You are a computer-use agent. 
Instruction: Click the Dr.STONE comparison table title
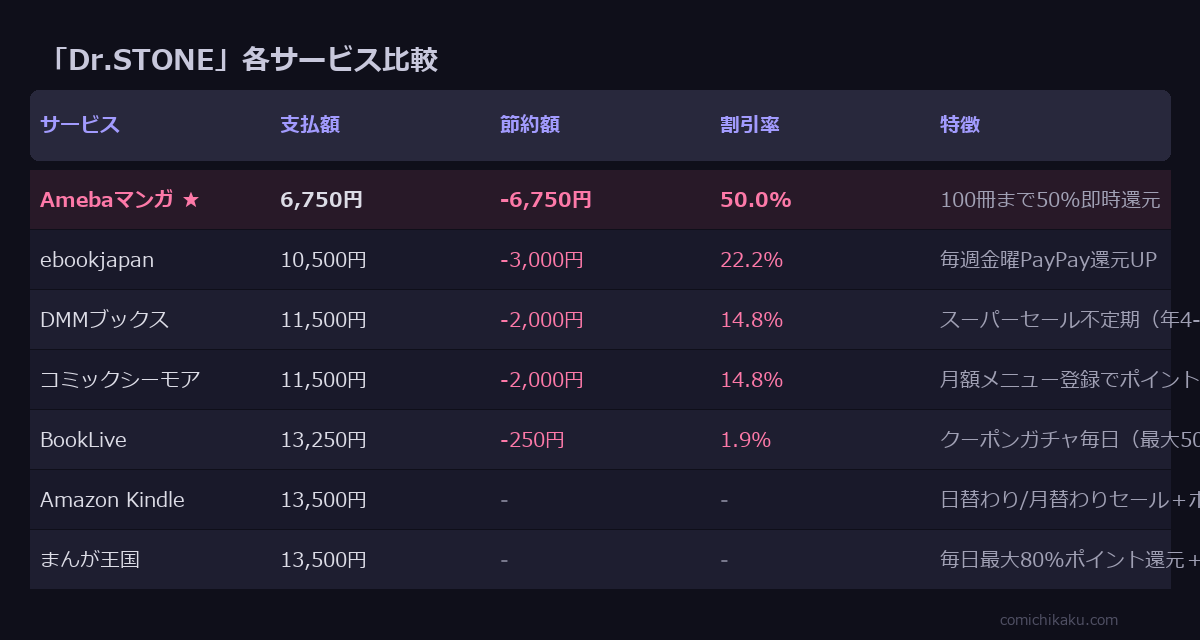[x=245, y=60]
